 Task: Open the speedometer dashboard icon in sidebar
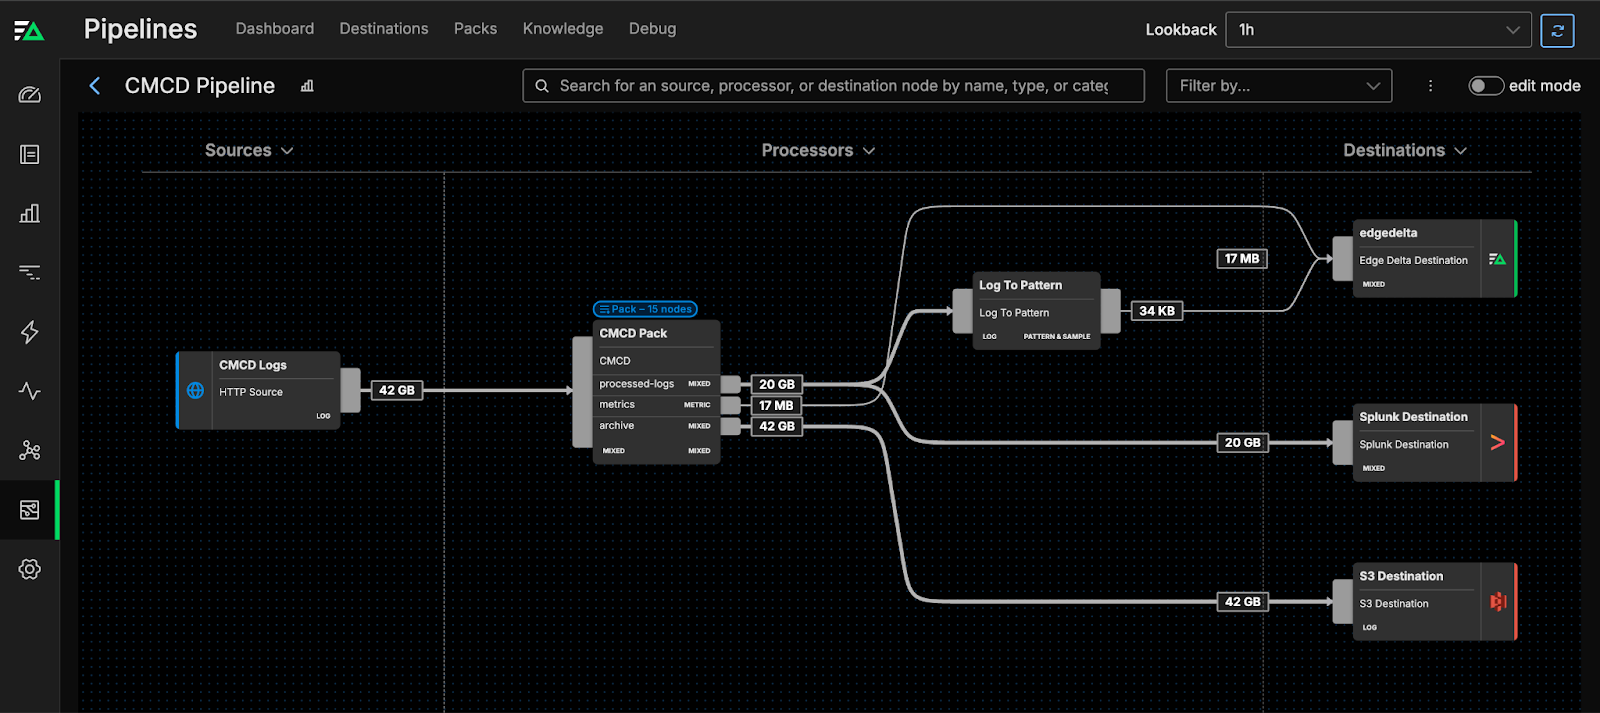[x=30, y=95]
